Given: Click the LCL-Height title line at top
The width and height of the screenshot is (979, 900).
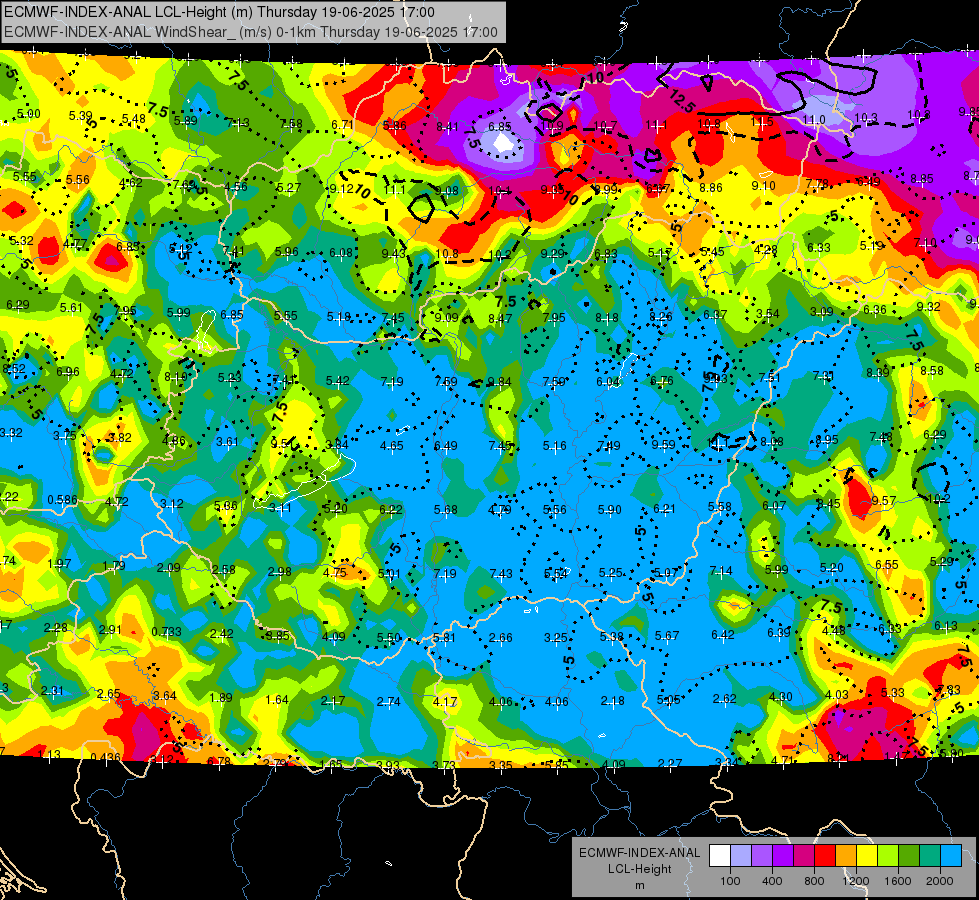Looking at the screenshot, I should (219, 12).
